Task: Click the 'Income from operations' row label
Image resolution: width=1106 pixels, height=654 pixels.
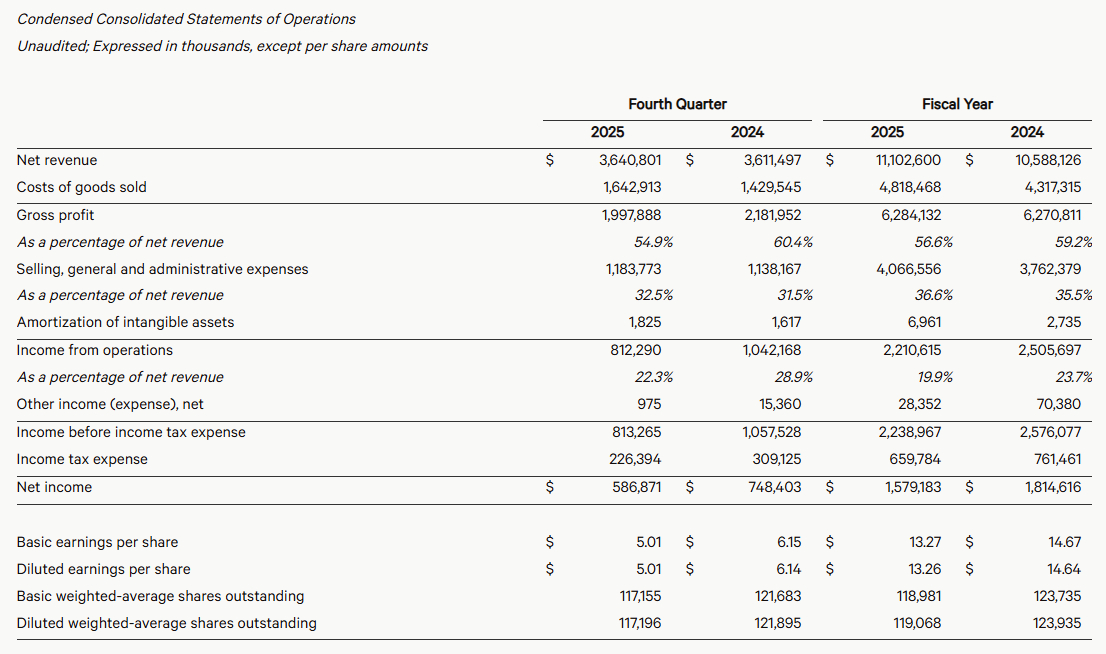Action: click(x=94, y=350)
